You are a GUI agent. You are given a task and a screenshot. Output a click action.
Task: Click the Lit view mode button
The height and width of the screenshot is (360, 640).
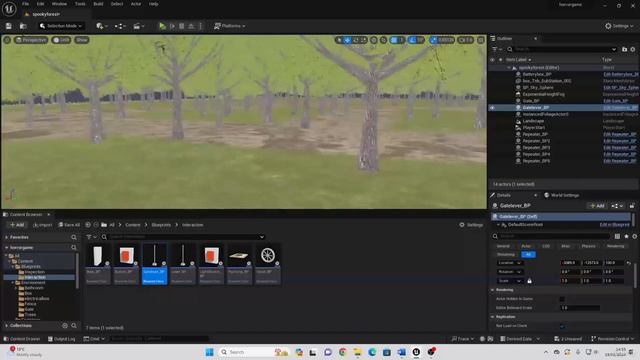point(62,40)
